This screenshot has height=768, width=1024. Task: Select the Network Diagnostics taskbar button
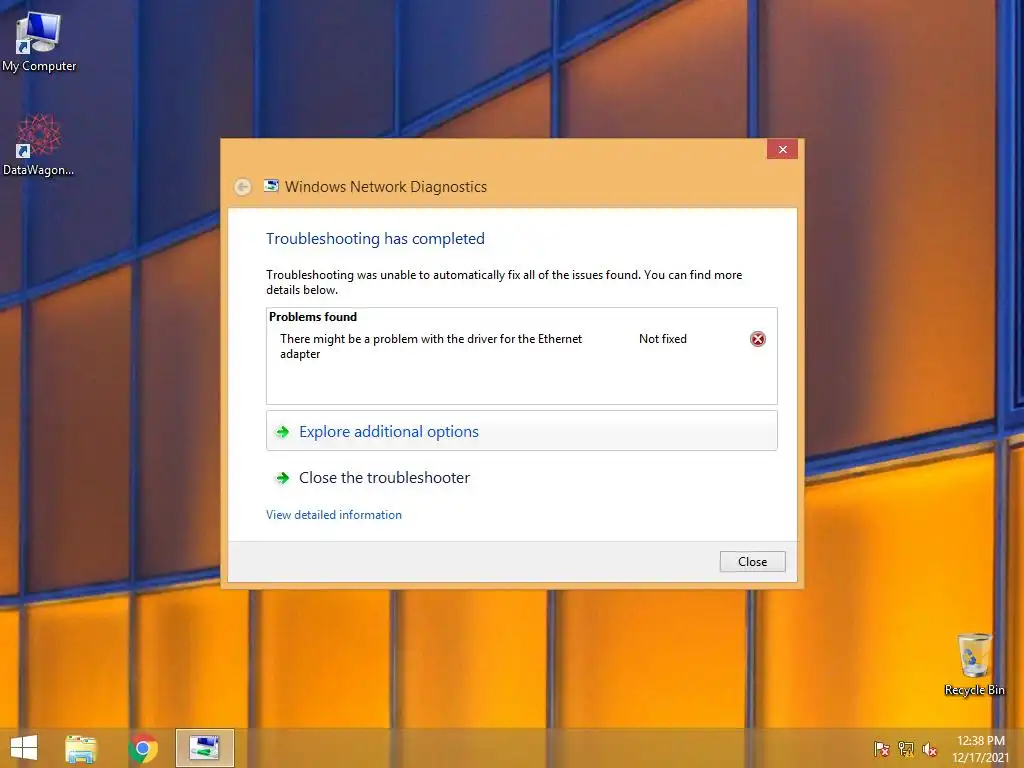[x=204, y=748]
